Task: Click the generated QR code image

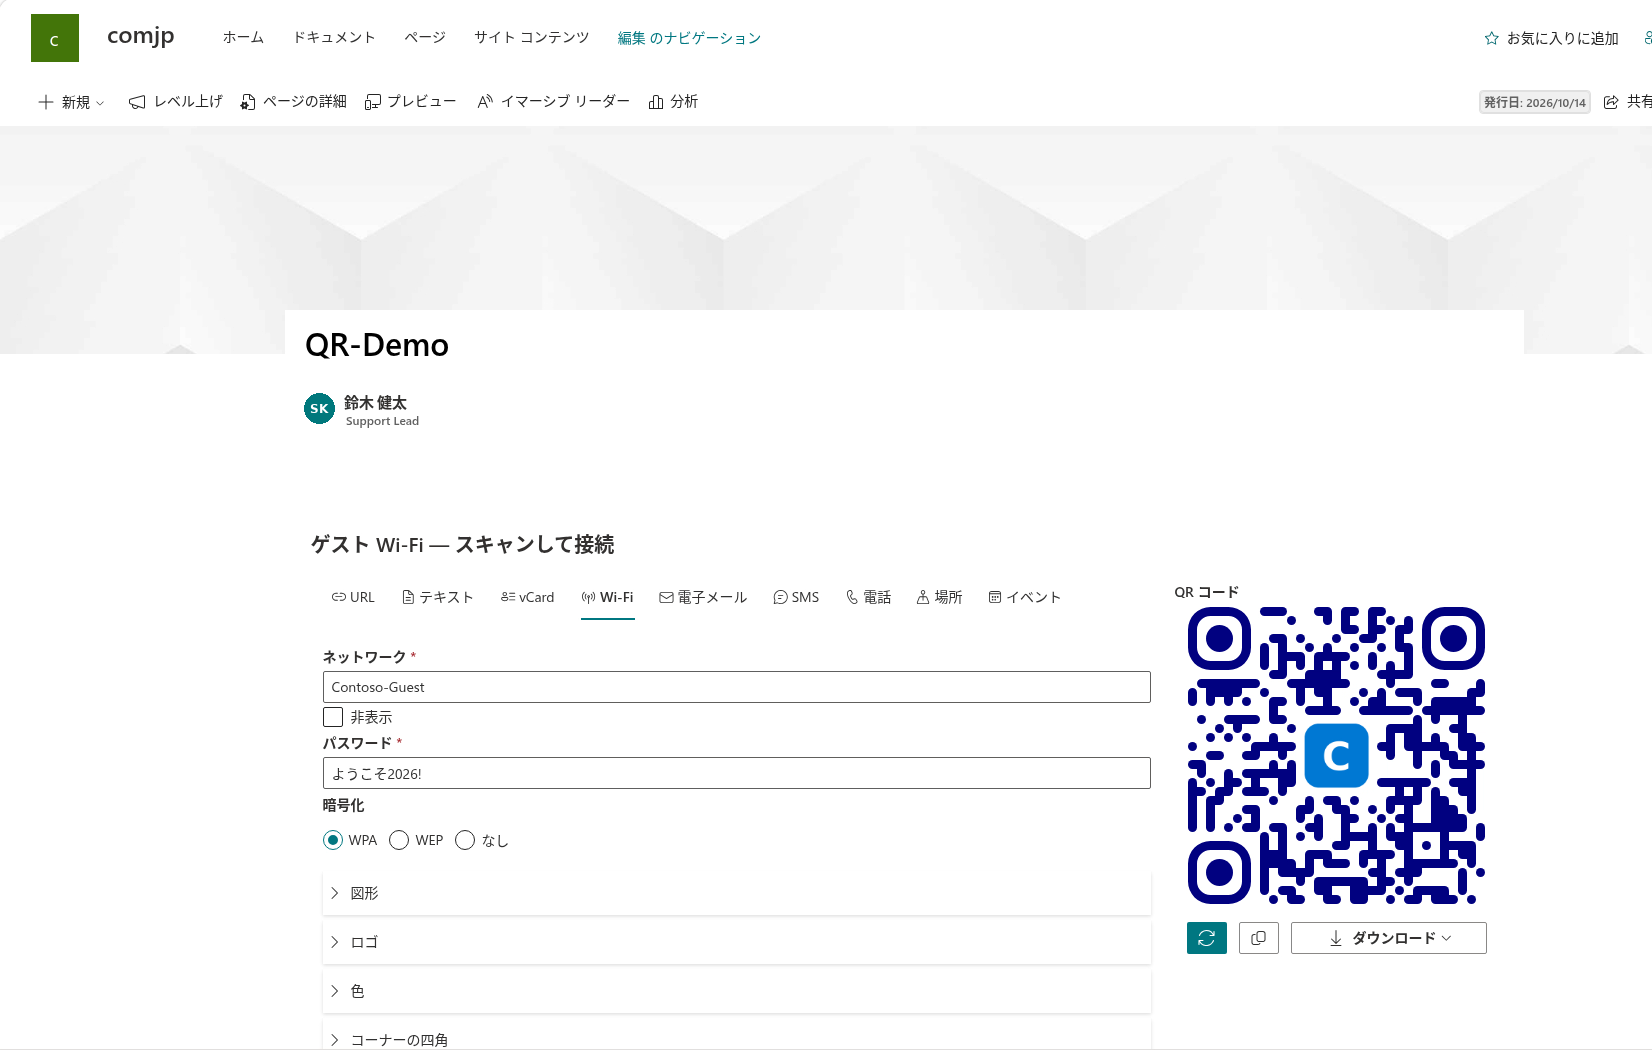Action: (1337, 755)
